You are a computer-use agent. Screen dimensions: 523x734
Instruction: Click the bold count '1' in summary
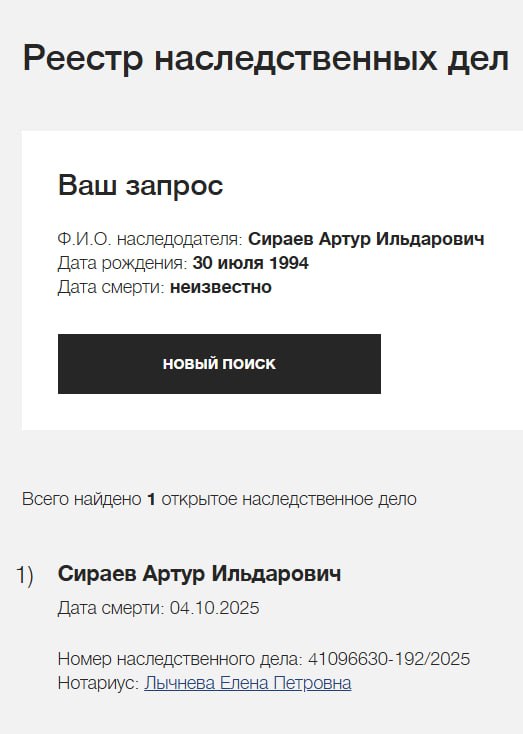point(151,499)
